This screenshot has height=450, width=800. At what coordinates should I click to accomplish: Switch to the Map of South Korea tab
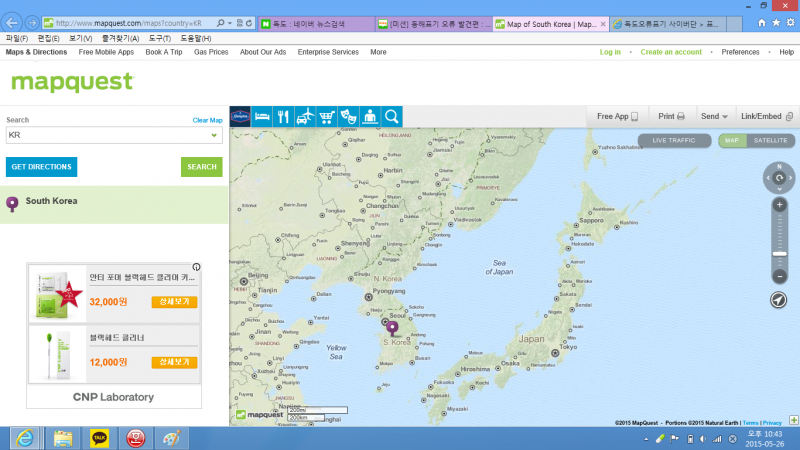point(548,22)
